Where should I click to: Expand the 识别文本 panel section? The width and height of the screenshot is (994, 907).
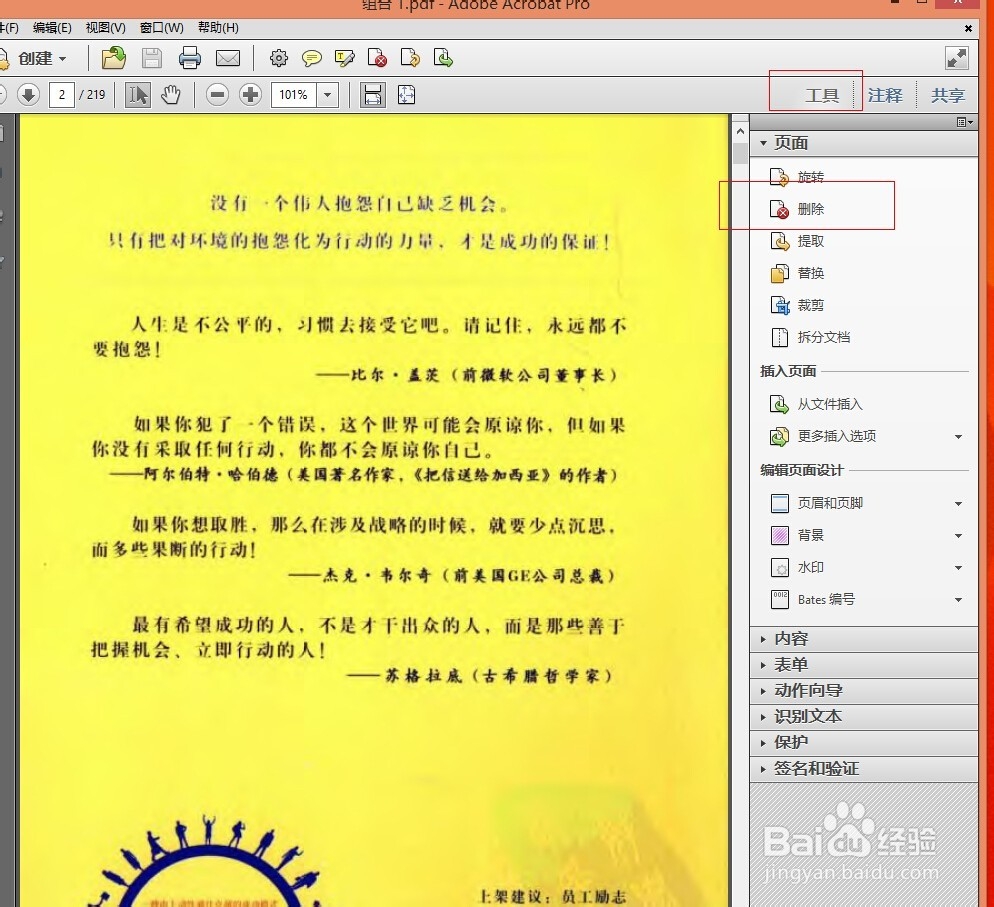[x=863, y=717]
